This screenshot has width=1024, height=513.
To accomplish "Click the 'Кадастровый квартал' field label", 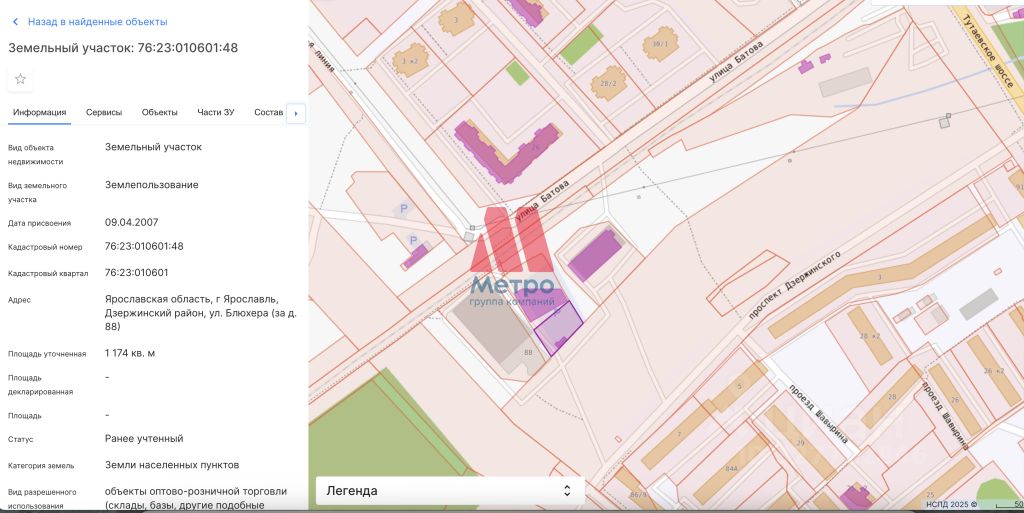I will coord(48,273).
